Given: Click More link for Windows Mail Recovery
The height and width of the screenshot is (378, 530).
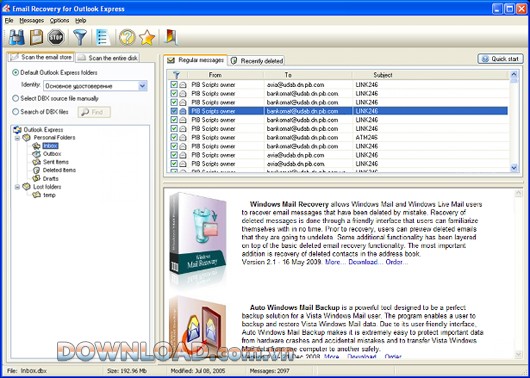Looking at the screenshot, I should pyautogui.click(x=335, y=262).
